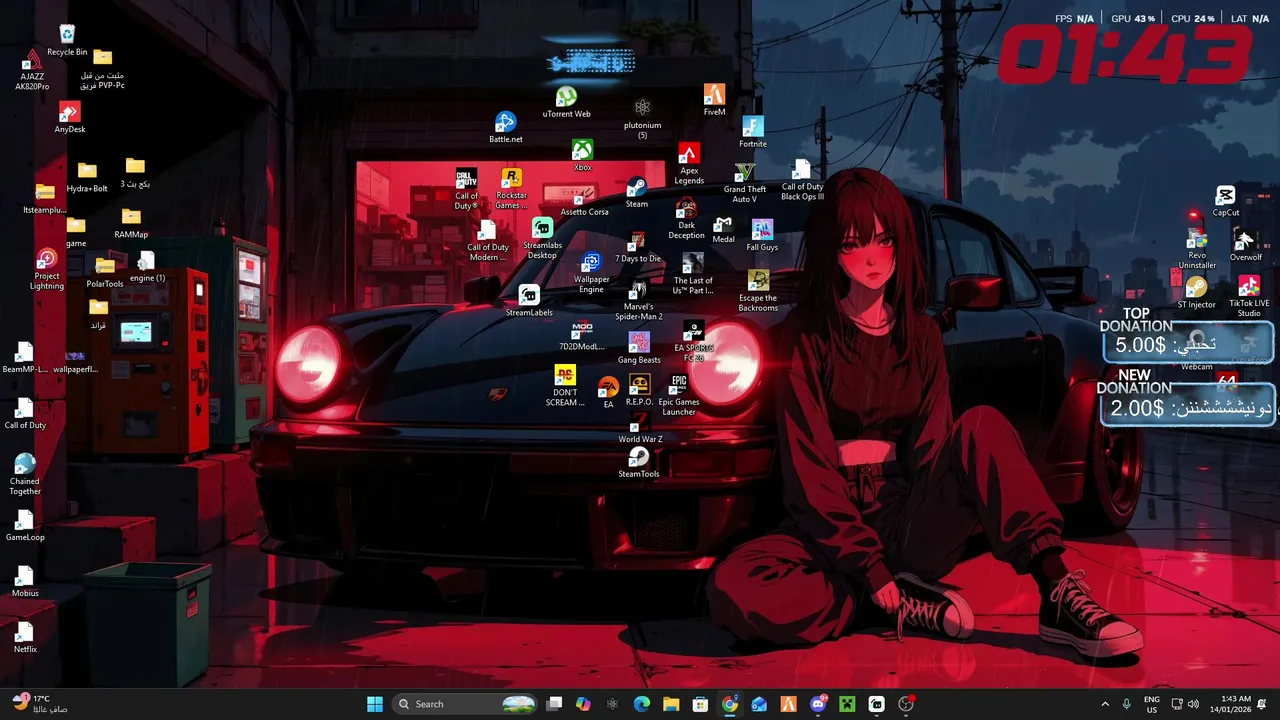Open the Fortnite desktop icon
The width and height of the screenshot is (1280, 720).
[753, 133]
